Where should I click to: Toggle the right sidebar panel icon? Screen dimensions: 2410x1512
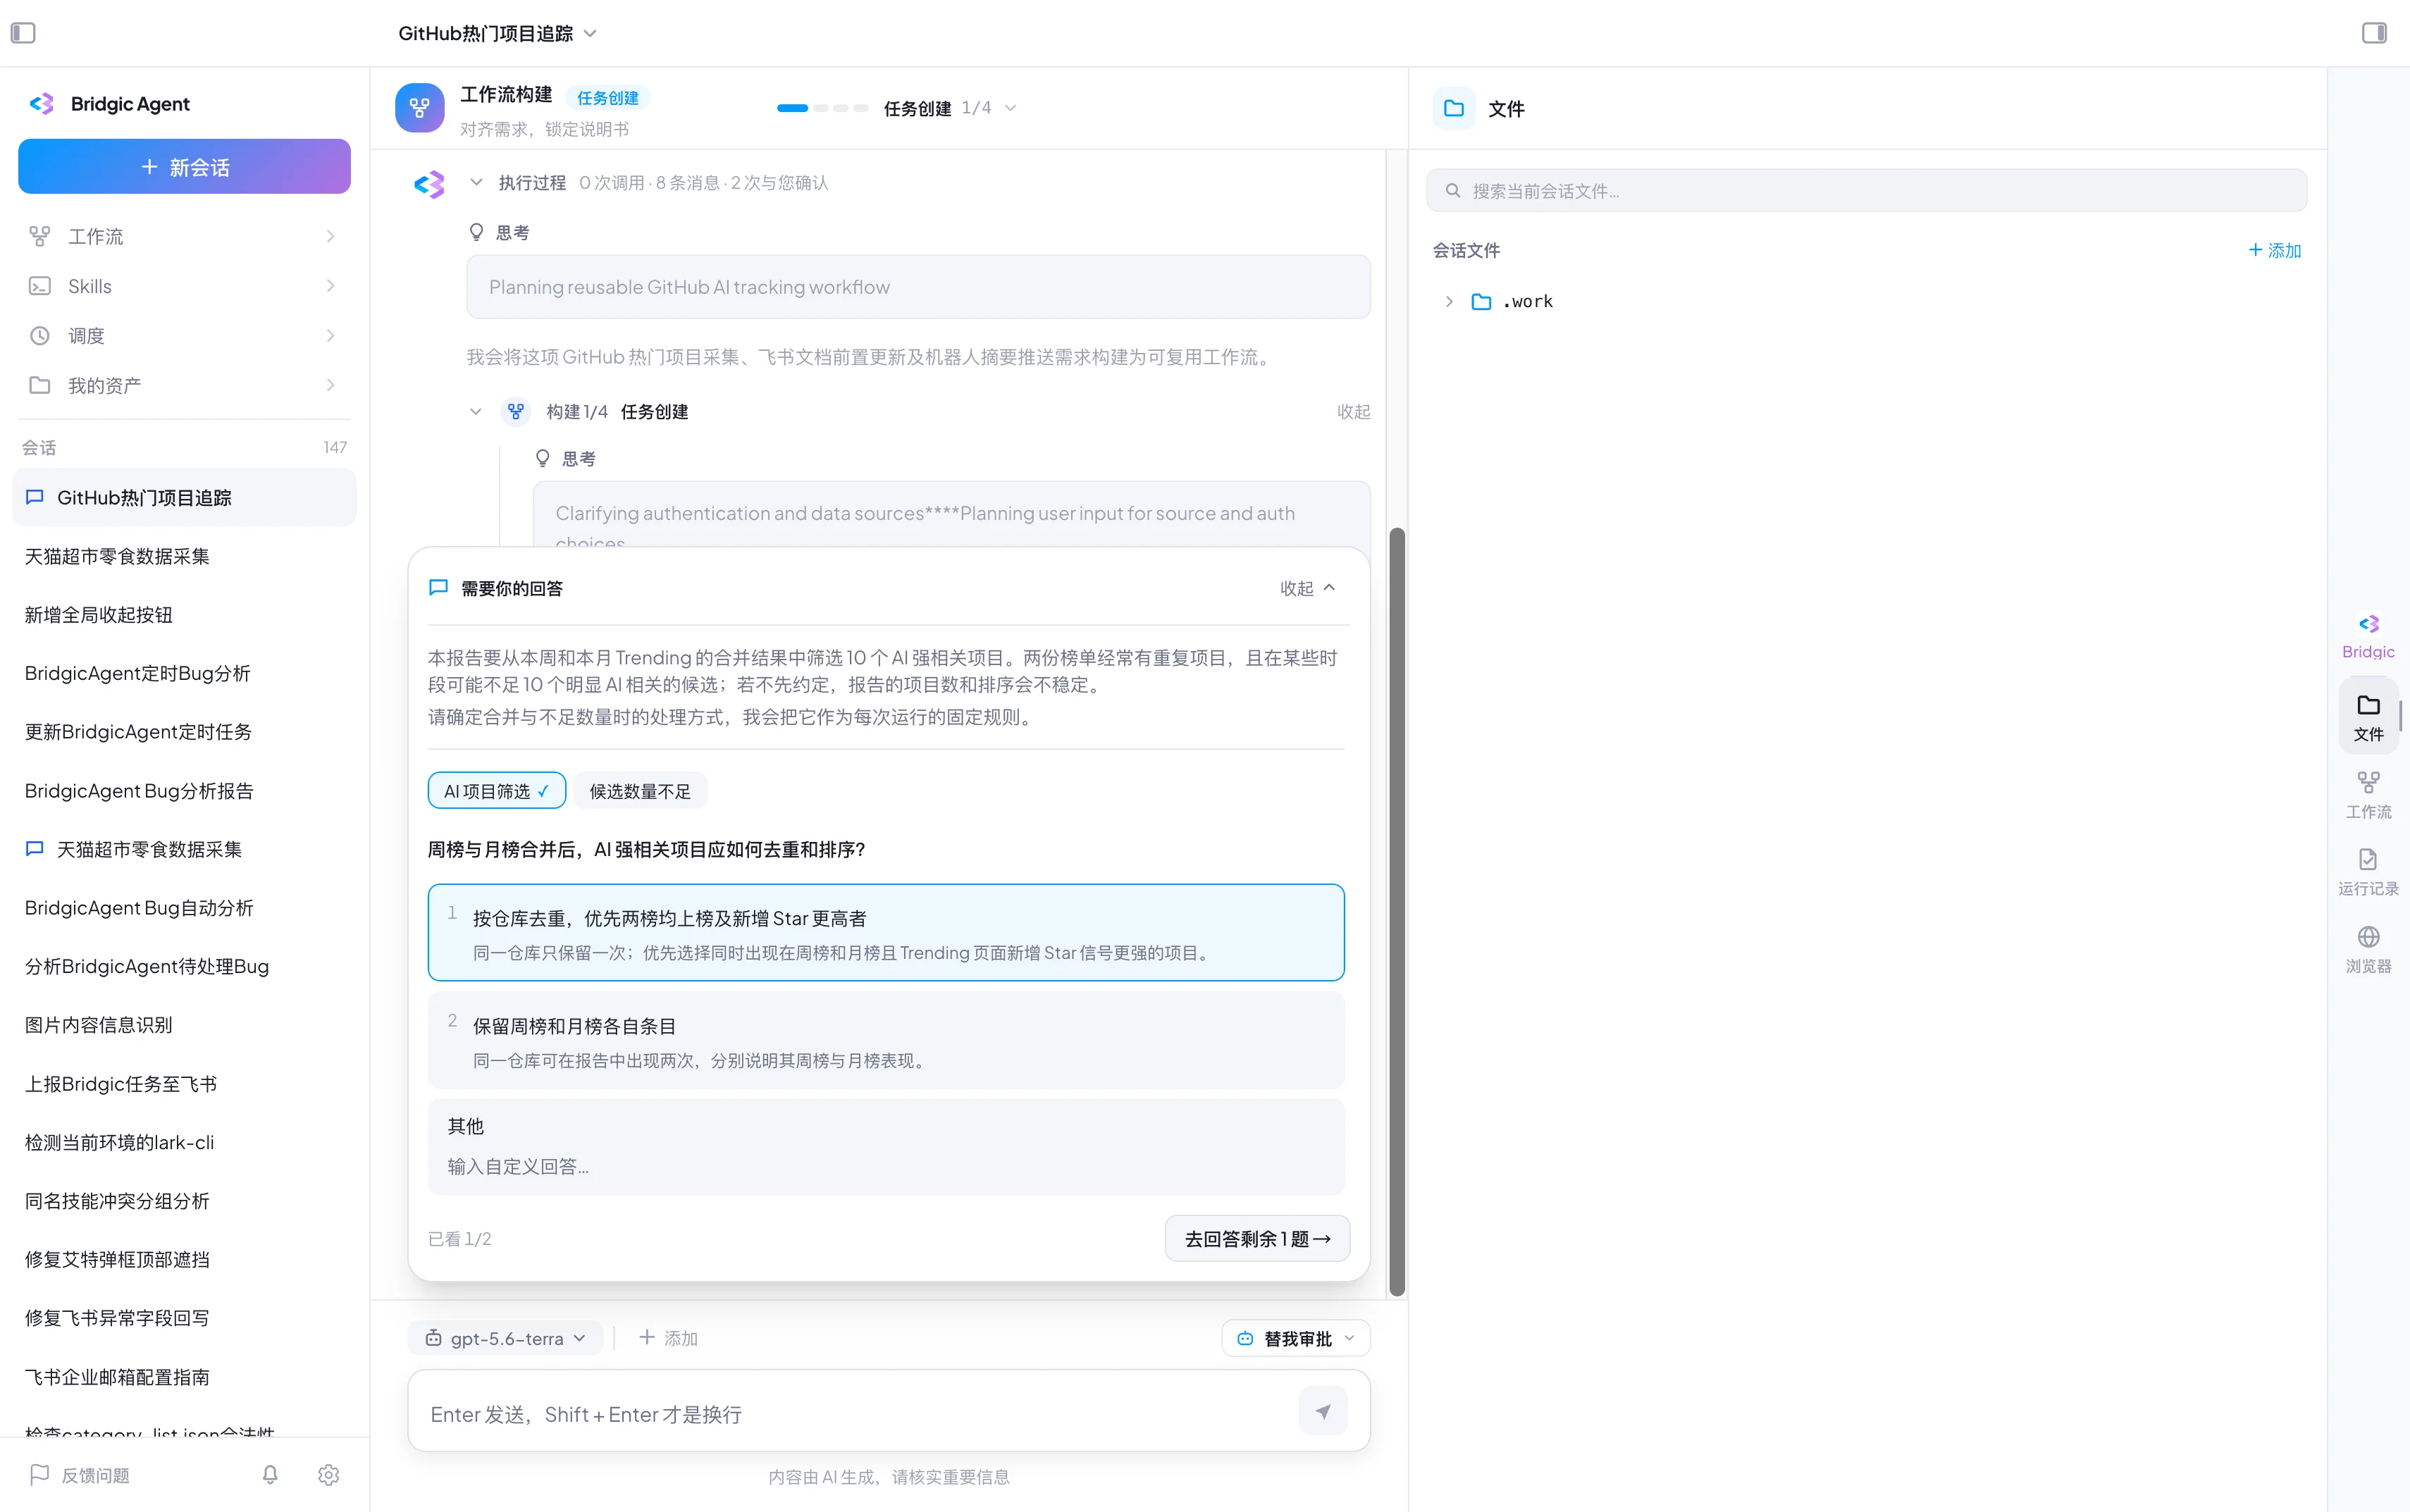[2374, 33]
